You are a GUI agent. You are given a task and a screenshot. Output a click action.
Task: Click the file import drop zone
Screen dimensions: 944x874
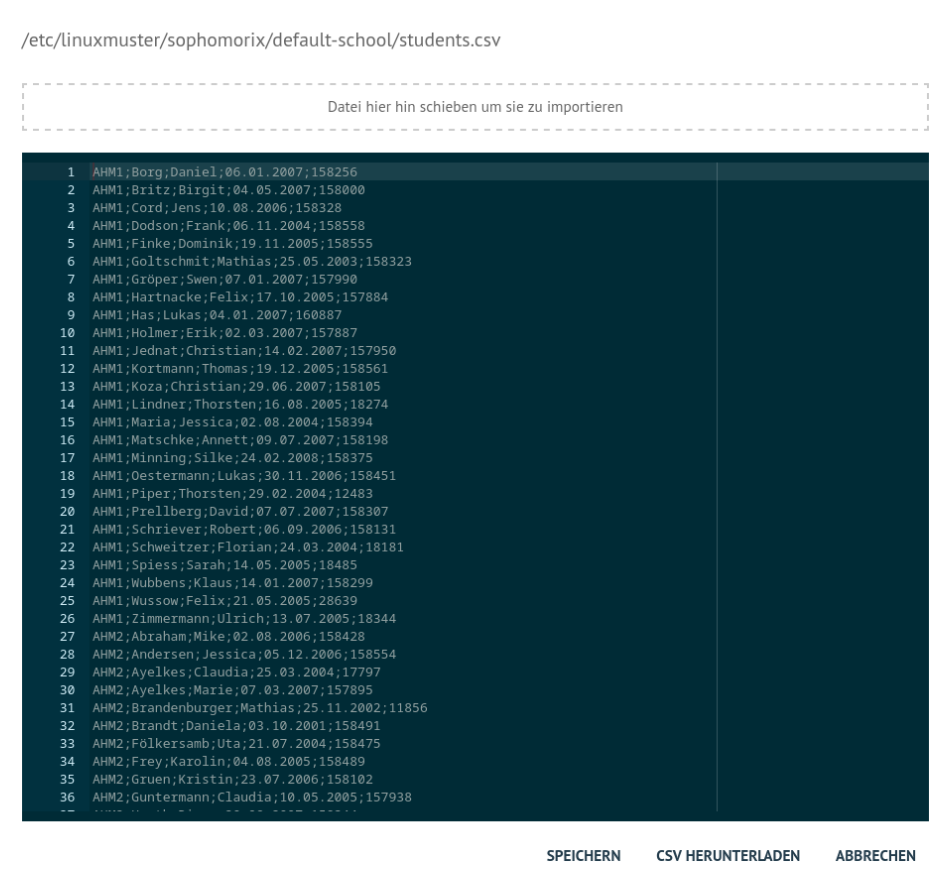pyautogui.click(x=475, y=107)
